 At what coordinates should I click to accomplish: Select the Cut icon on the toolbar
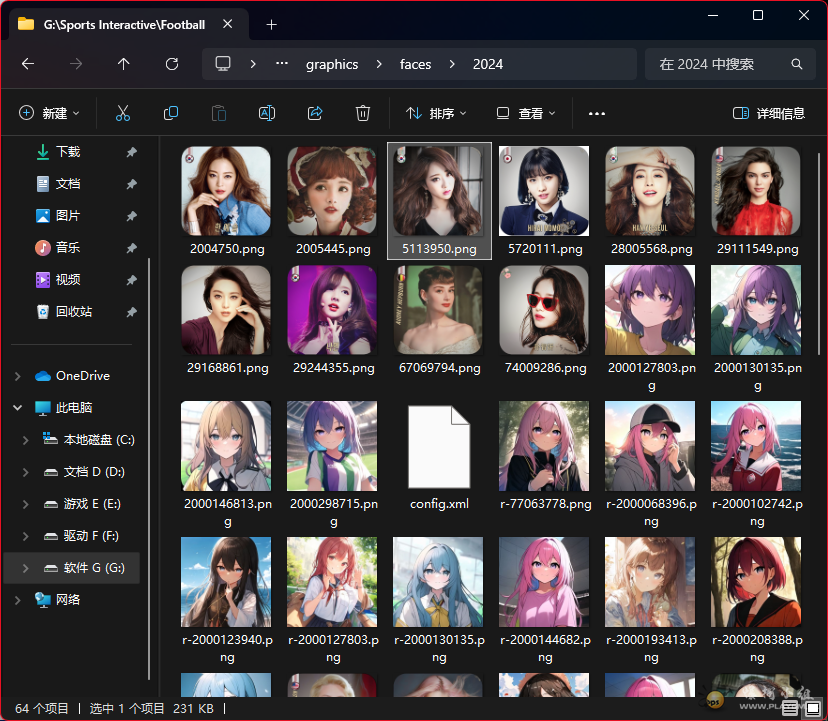(122, 113)
